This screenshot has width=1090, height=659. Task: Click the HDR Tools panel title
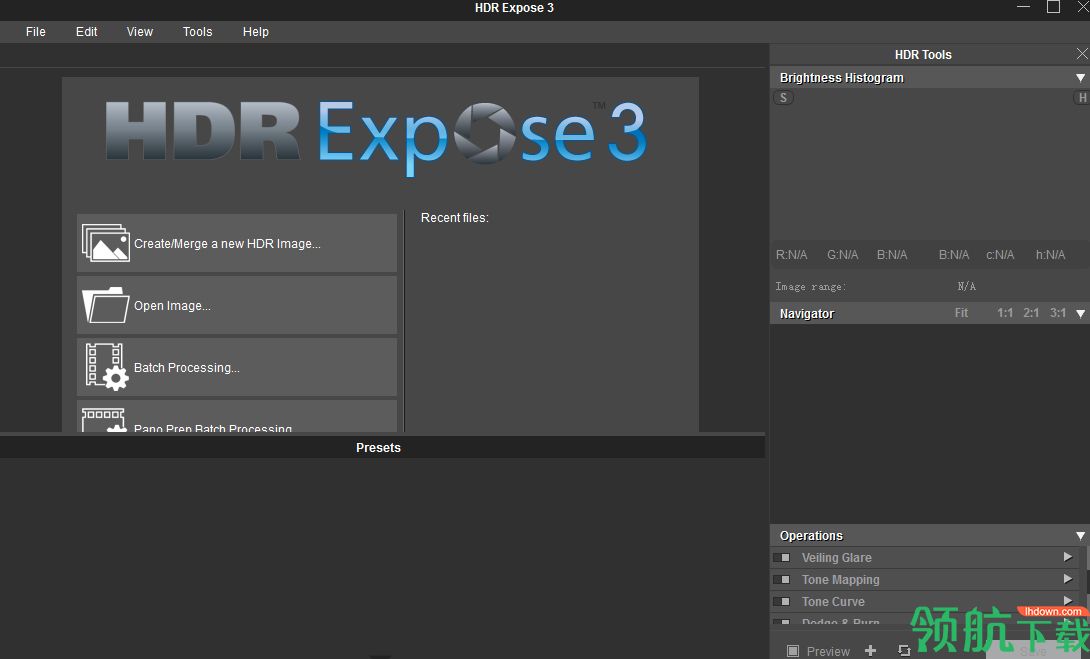[x=922, y=55]
